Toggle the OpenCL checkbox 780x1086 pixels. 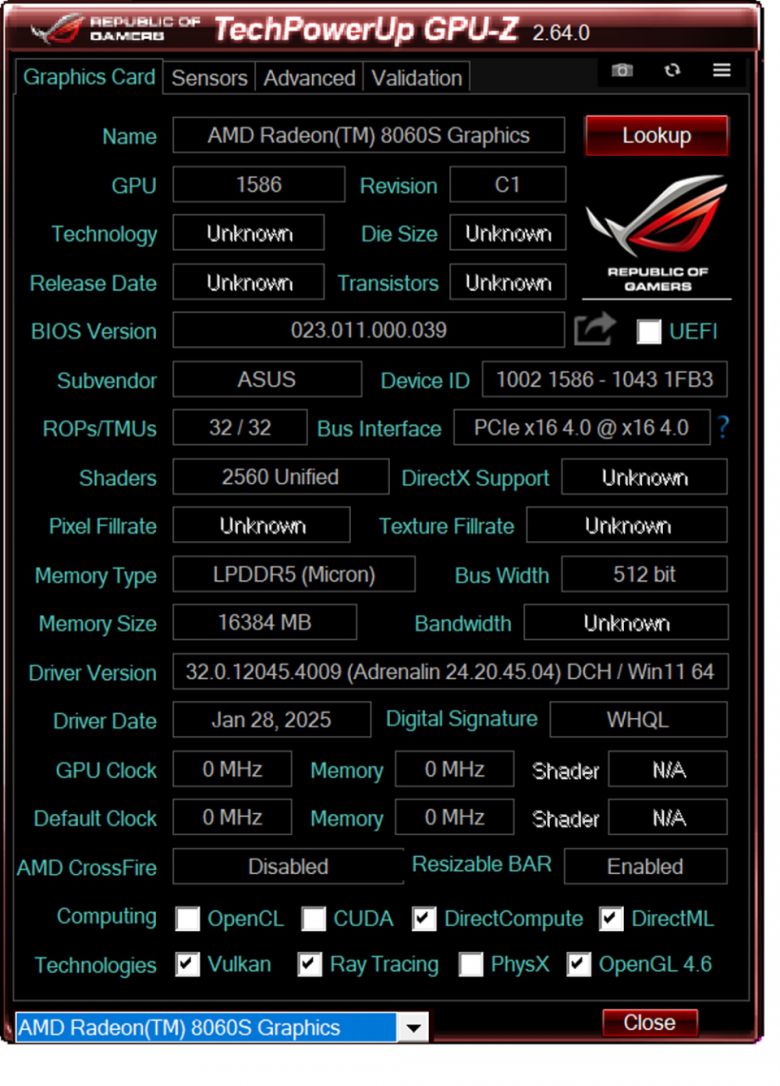click(x=188, y=918)
